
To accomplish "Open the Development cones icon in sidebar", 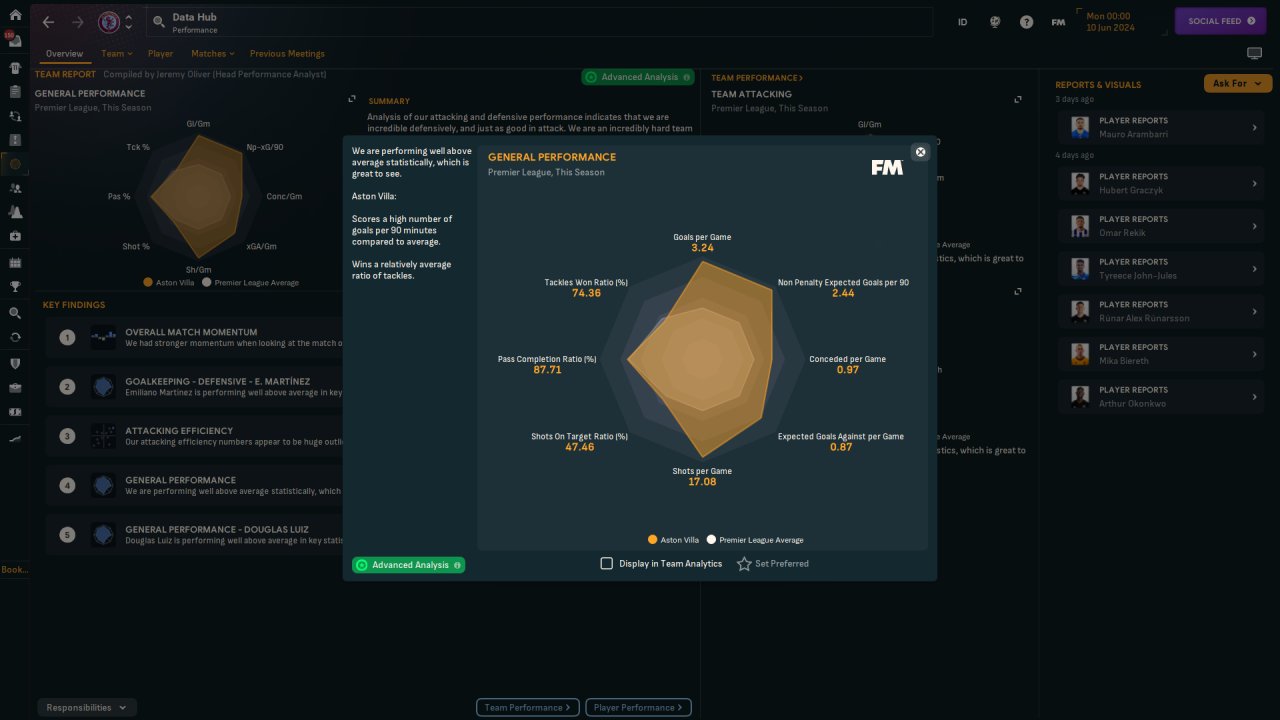I will [x=15, y=212].
